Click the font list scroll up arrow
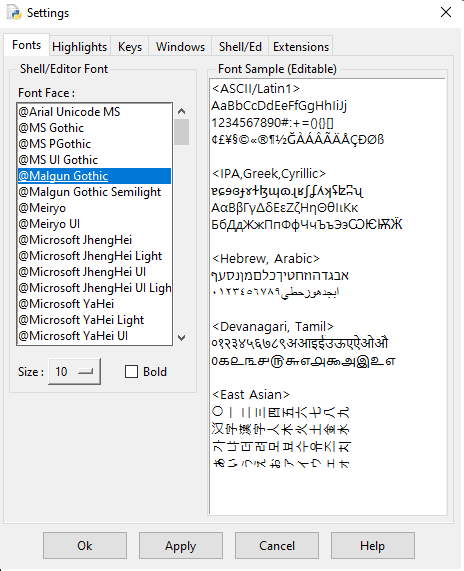464x571 pixels. (x=181, y=111)
